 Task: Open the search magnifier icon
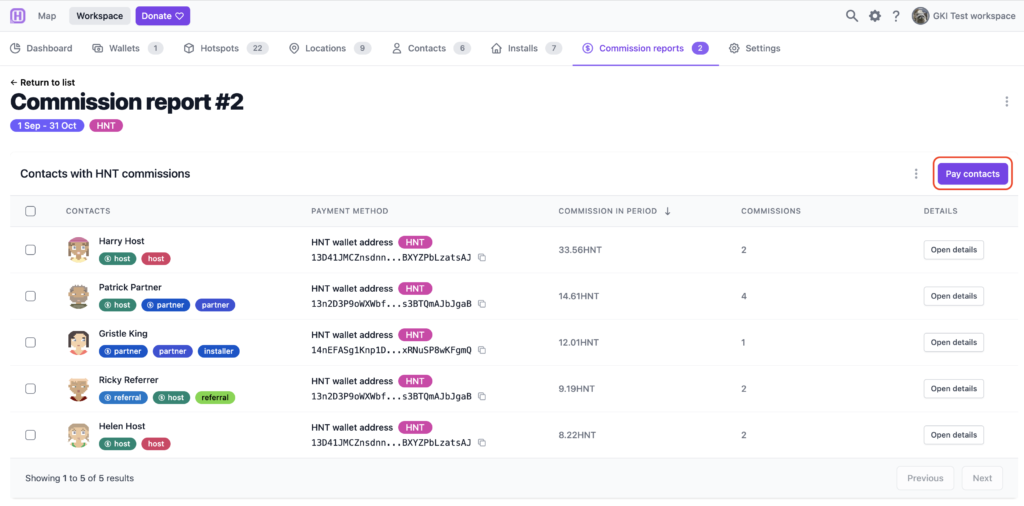coord(852,16)
